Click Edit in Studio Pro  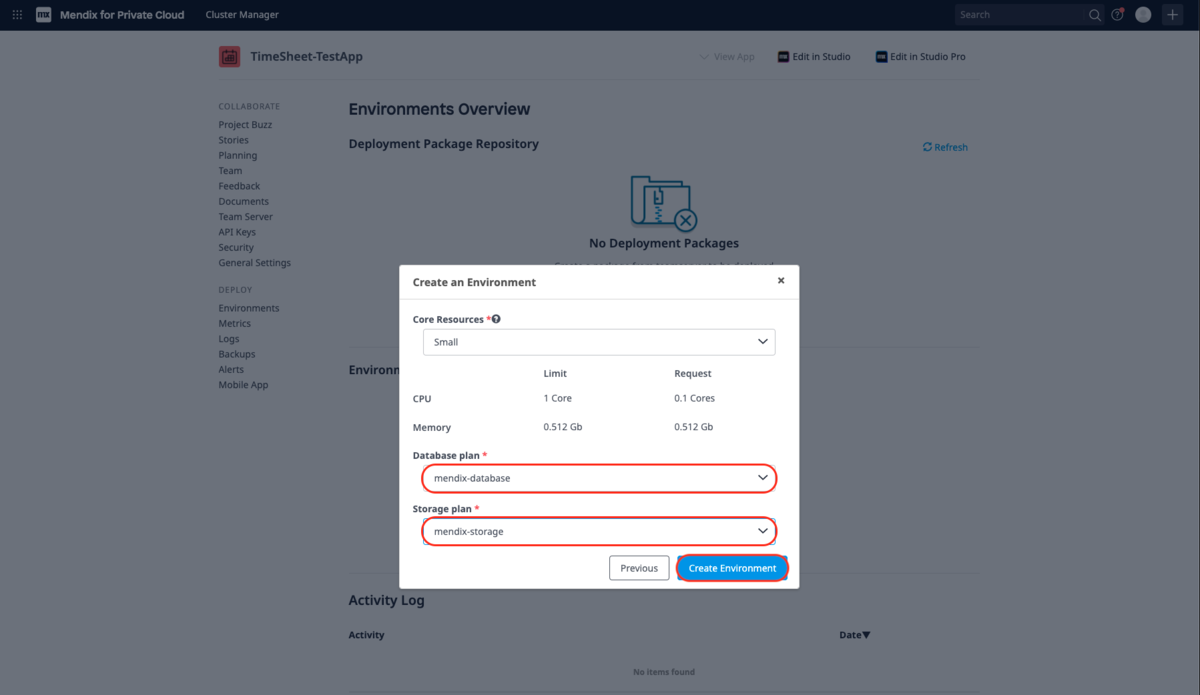tap(921, 57)
